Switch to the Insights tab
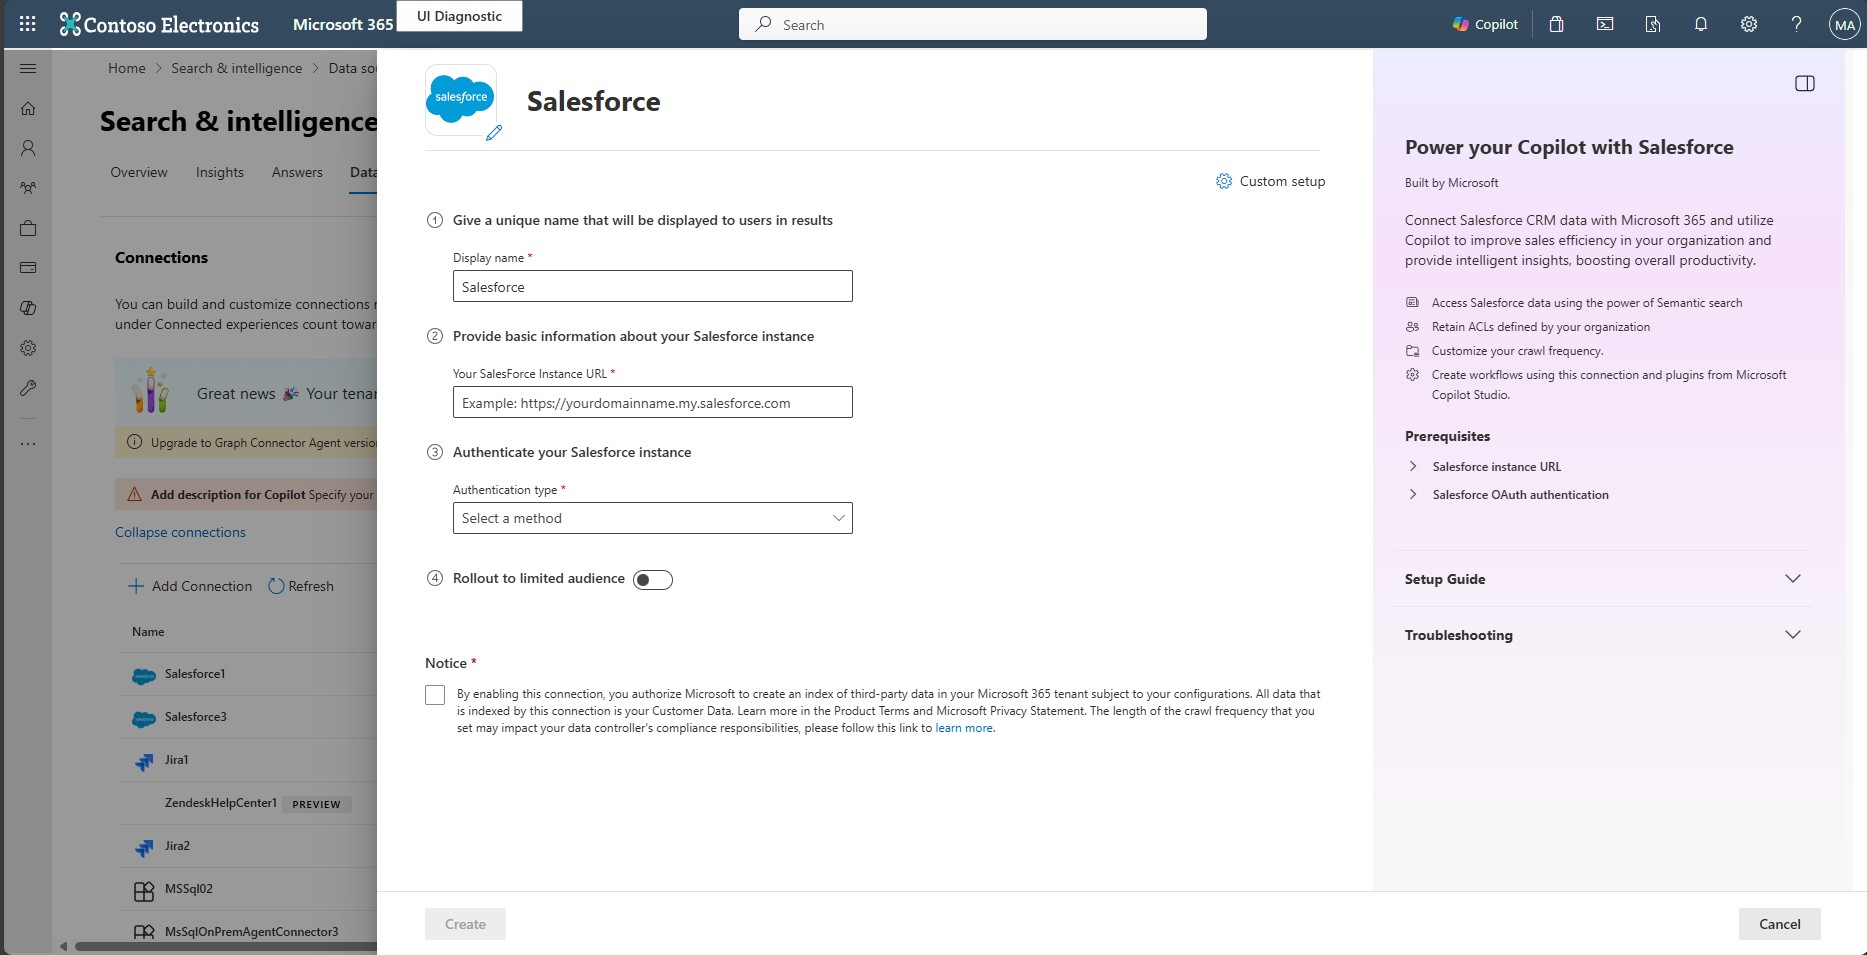 (219, 172)
